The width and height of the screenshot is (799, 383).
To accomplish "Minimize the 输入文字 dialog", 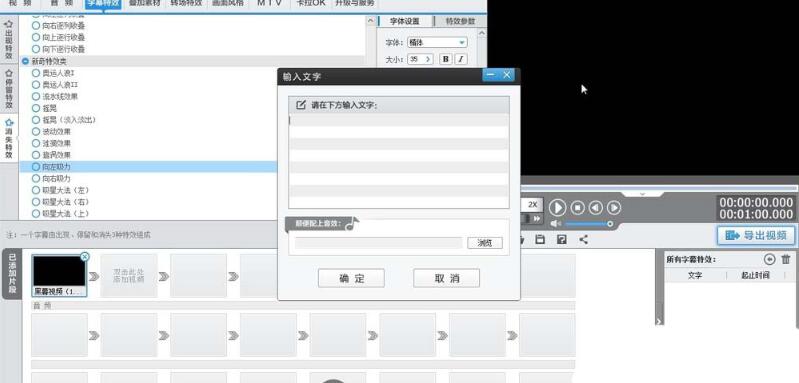I will [x=490, y=75].
